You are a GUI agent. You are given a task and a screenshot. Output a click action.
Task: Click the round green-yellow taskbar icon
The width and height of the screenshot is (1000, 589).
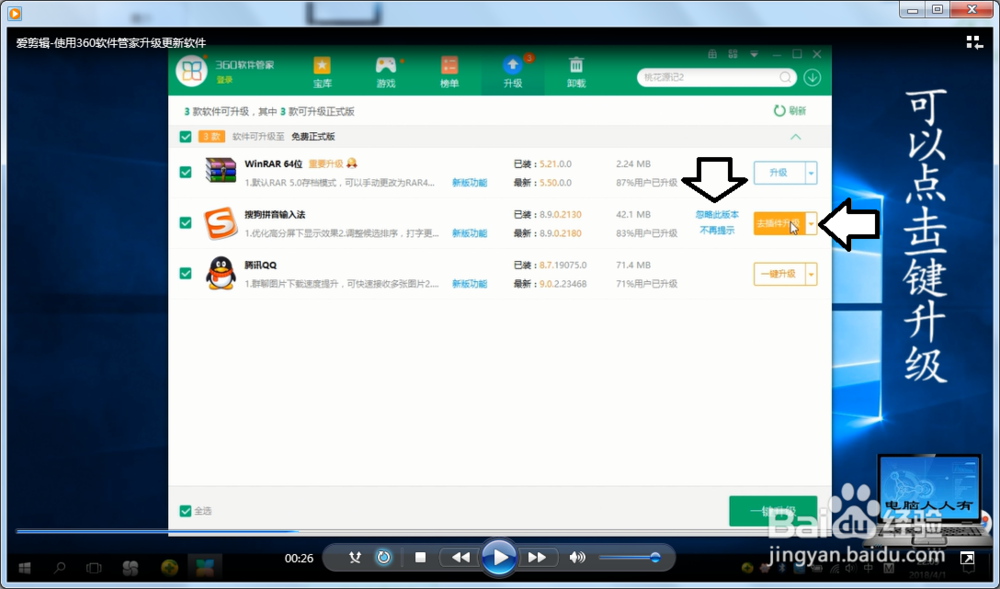point(169,567)
